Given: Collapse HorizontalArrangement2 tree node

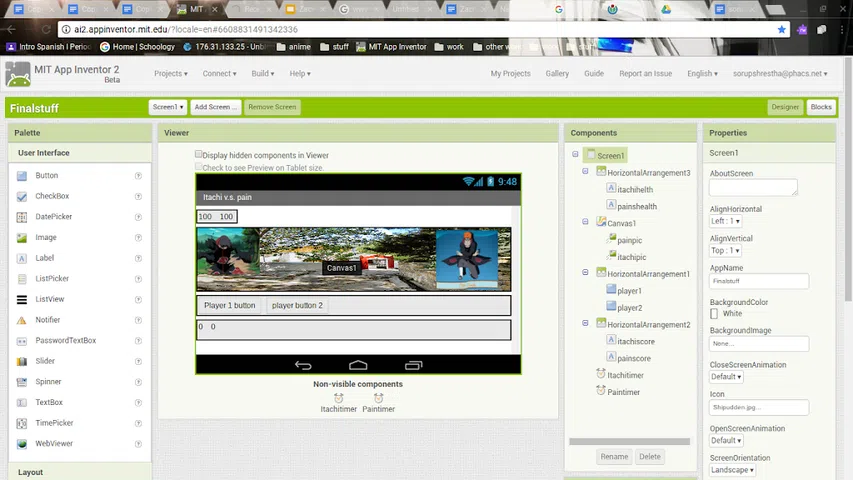Looking at the screenshot, I should pyautogui.click(x=585, y=323).
